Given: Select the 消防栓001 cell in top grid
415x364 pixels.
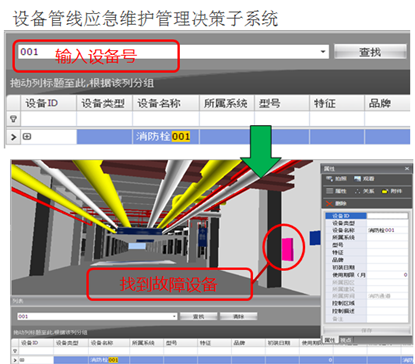Looking at the screenshot, I should click(x=166, y=137).
